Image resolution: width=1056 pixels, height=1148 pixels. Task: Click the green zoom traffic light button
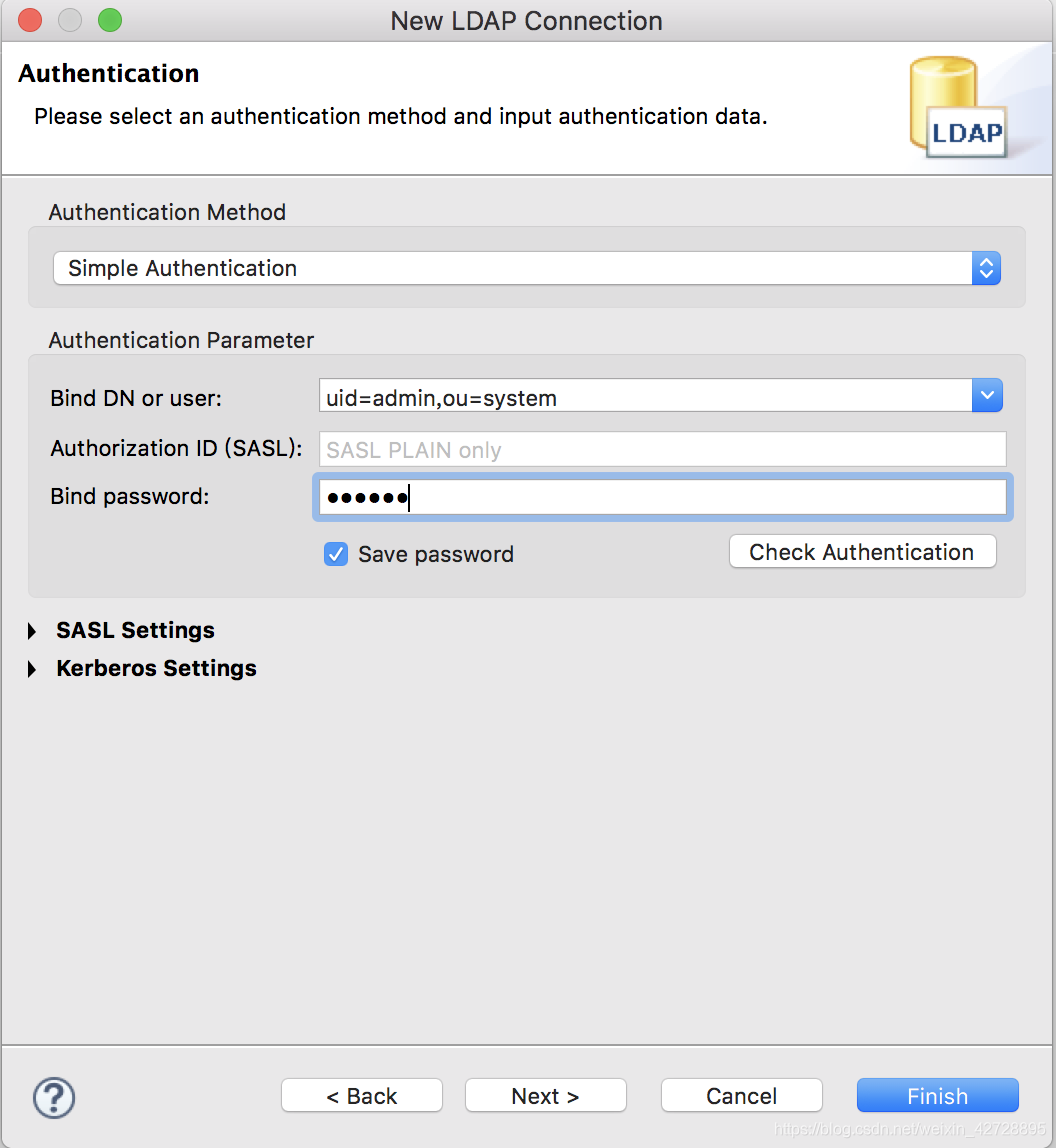[x=110, y=19]
